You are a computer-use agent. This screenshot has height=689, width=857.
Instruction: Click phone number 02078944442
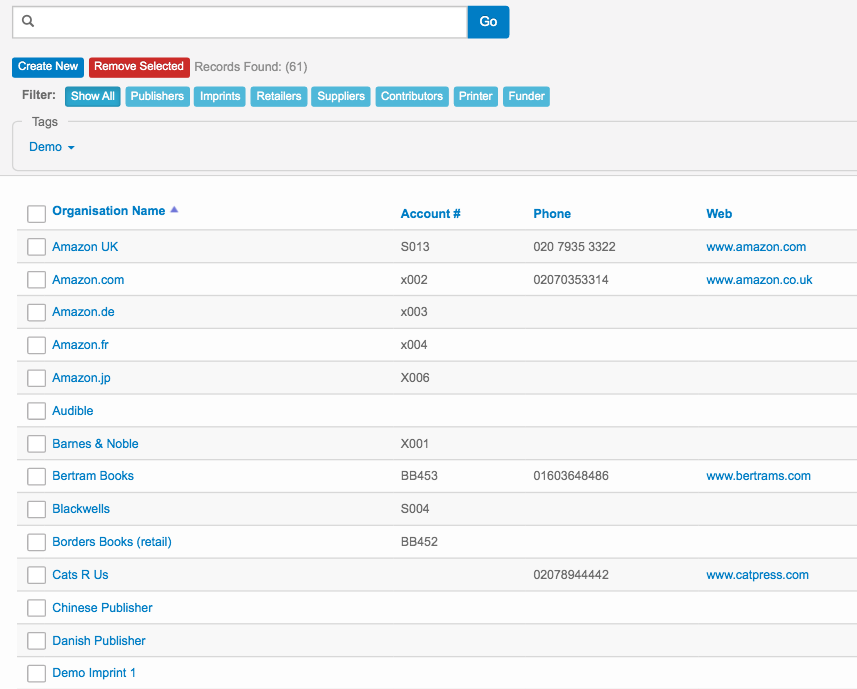point(571,575)
